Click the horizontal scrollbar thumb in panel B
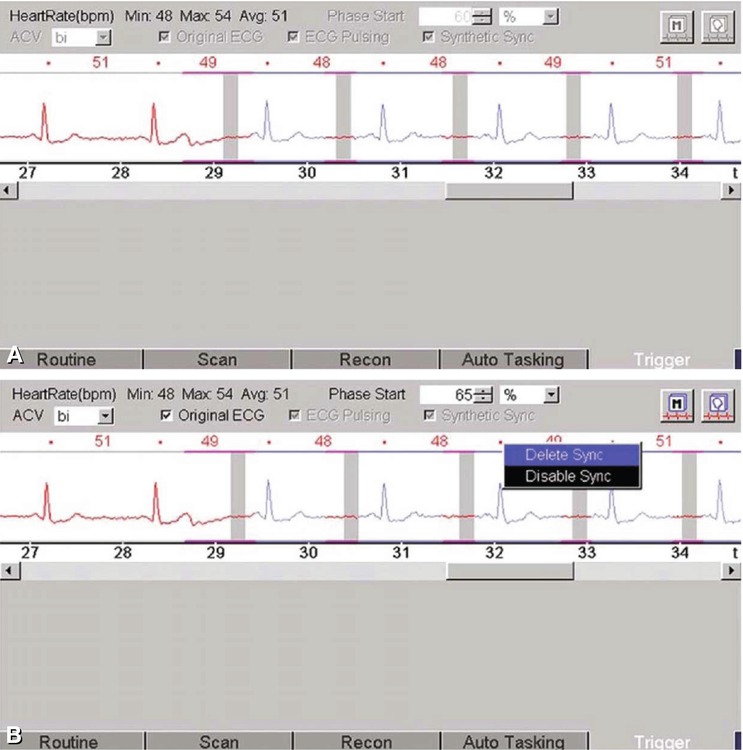This screenshot has width=743, height=750. pos(509,570)
